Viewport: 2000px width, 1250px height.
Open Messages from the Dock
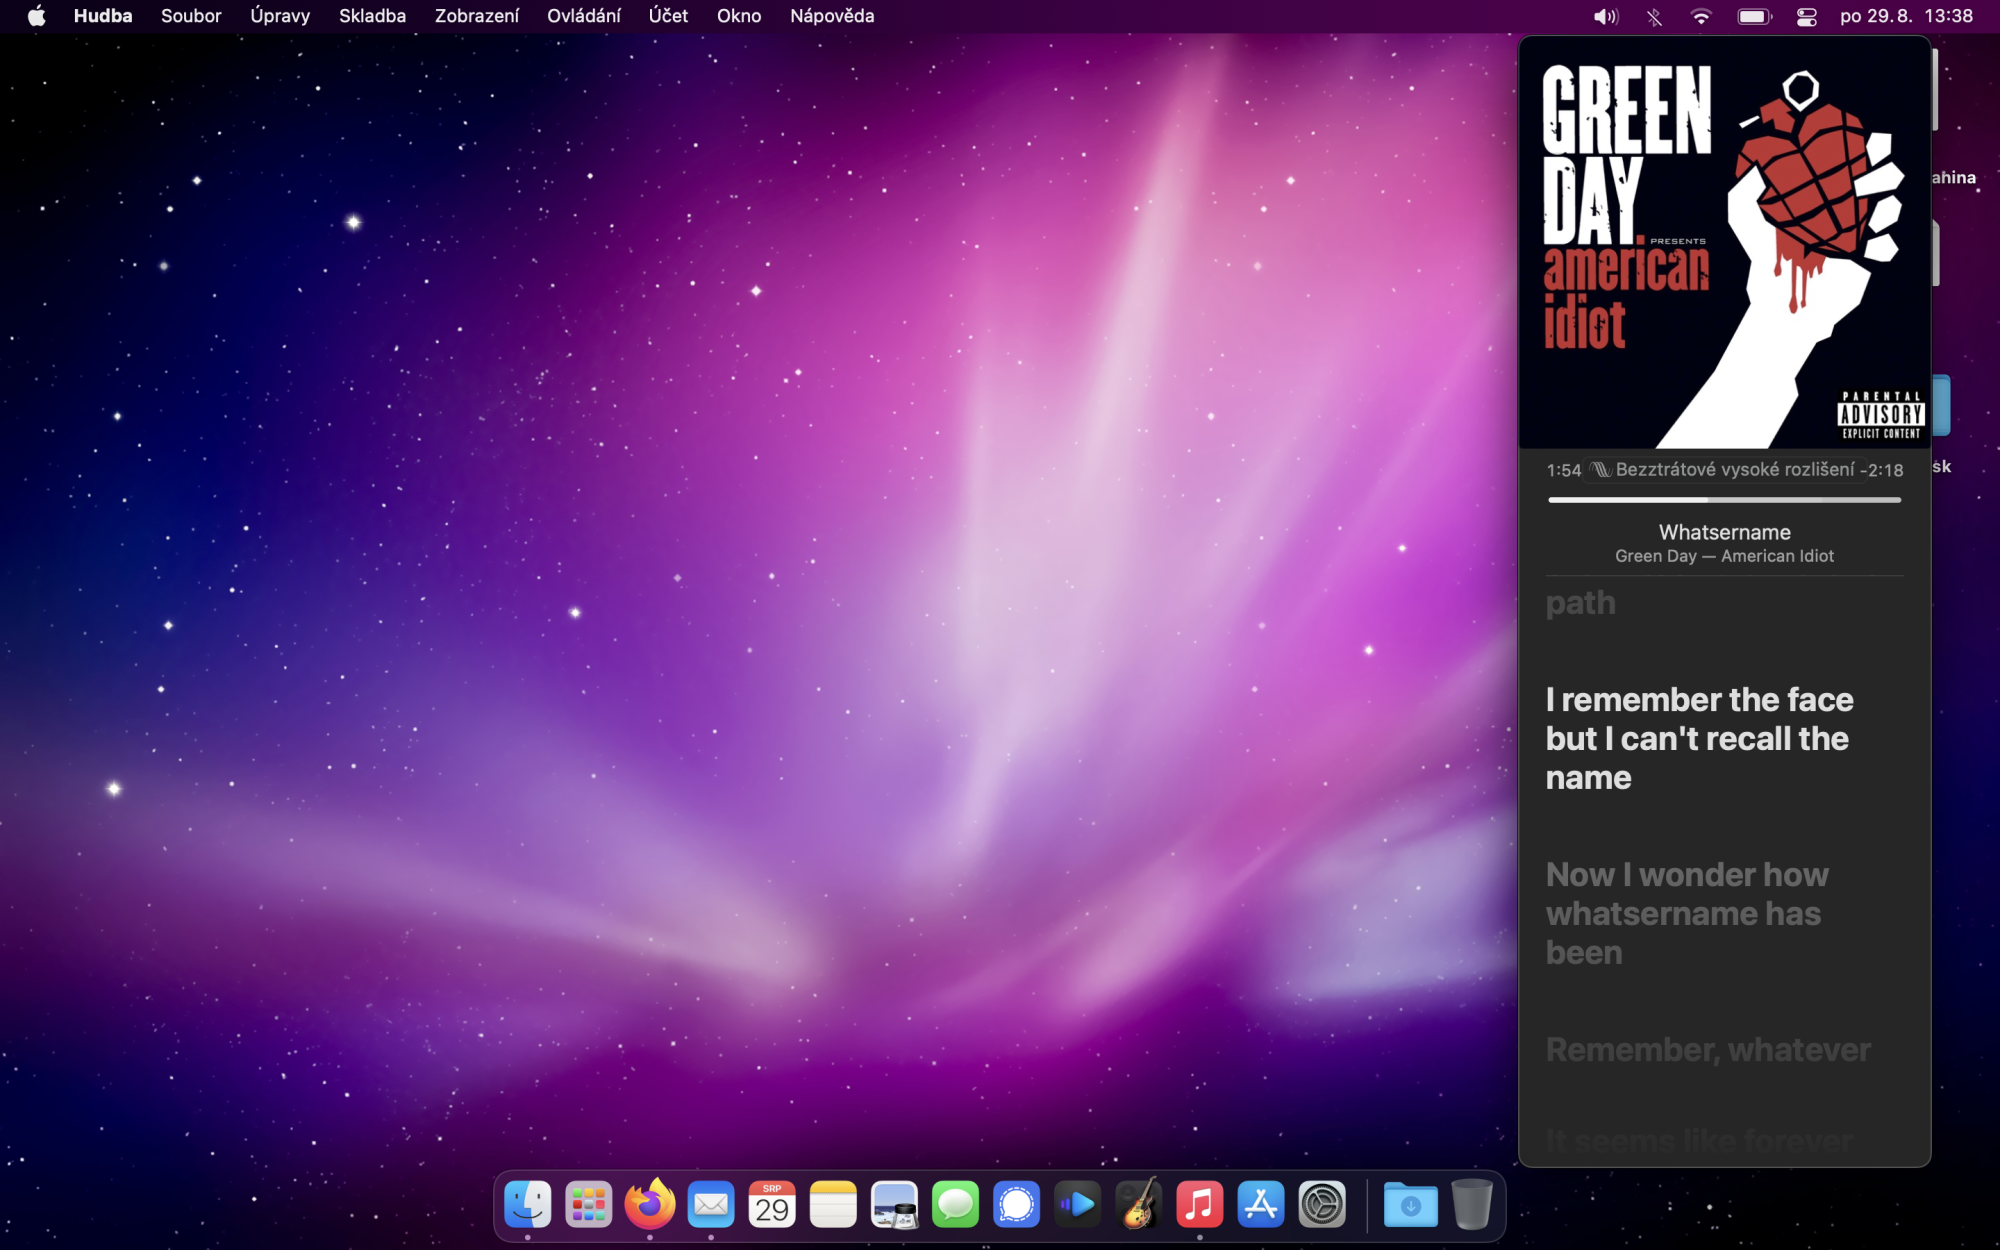point(955,1204)
